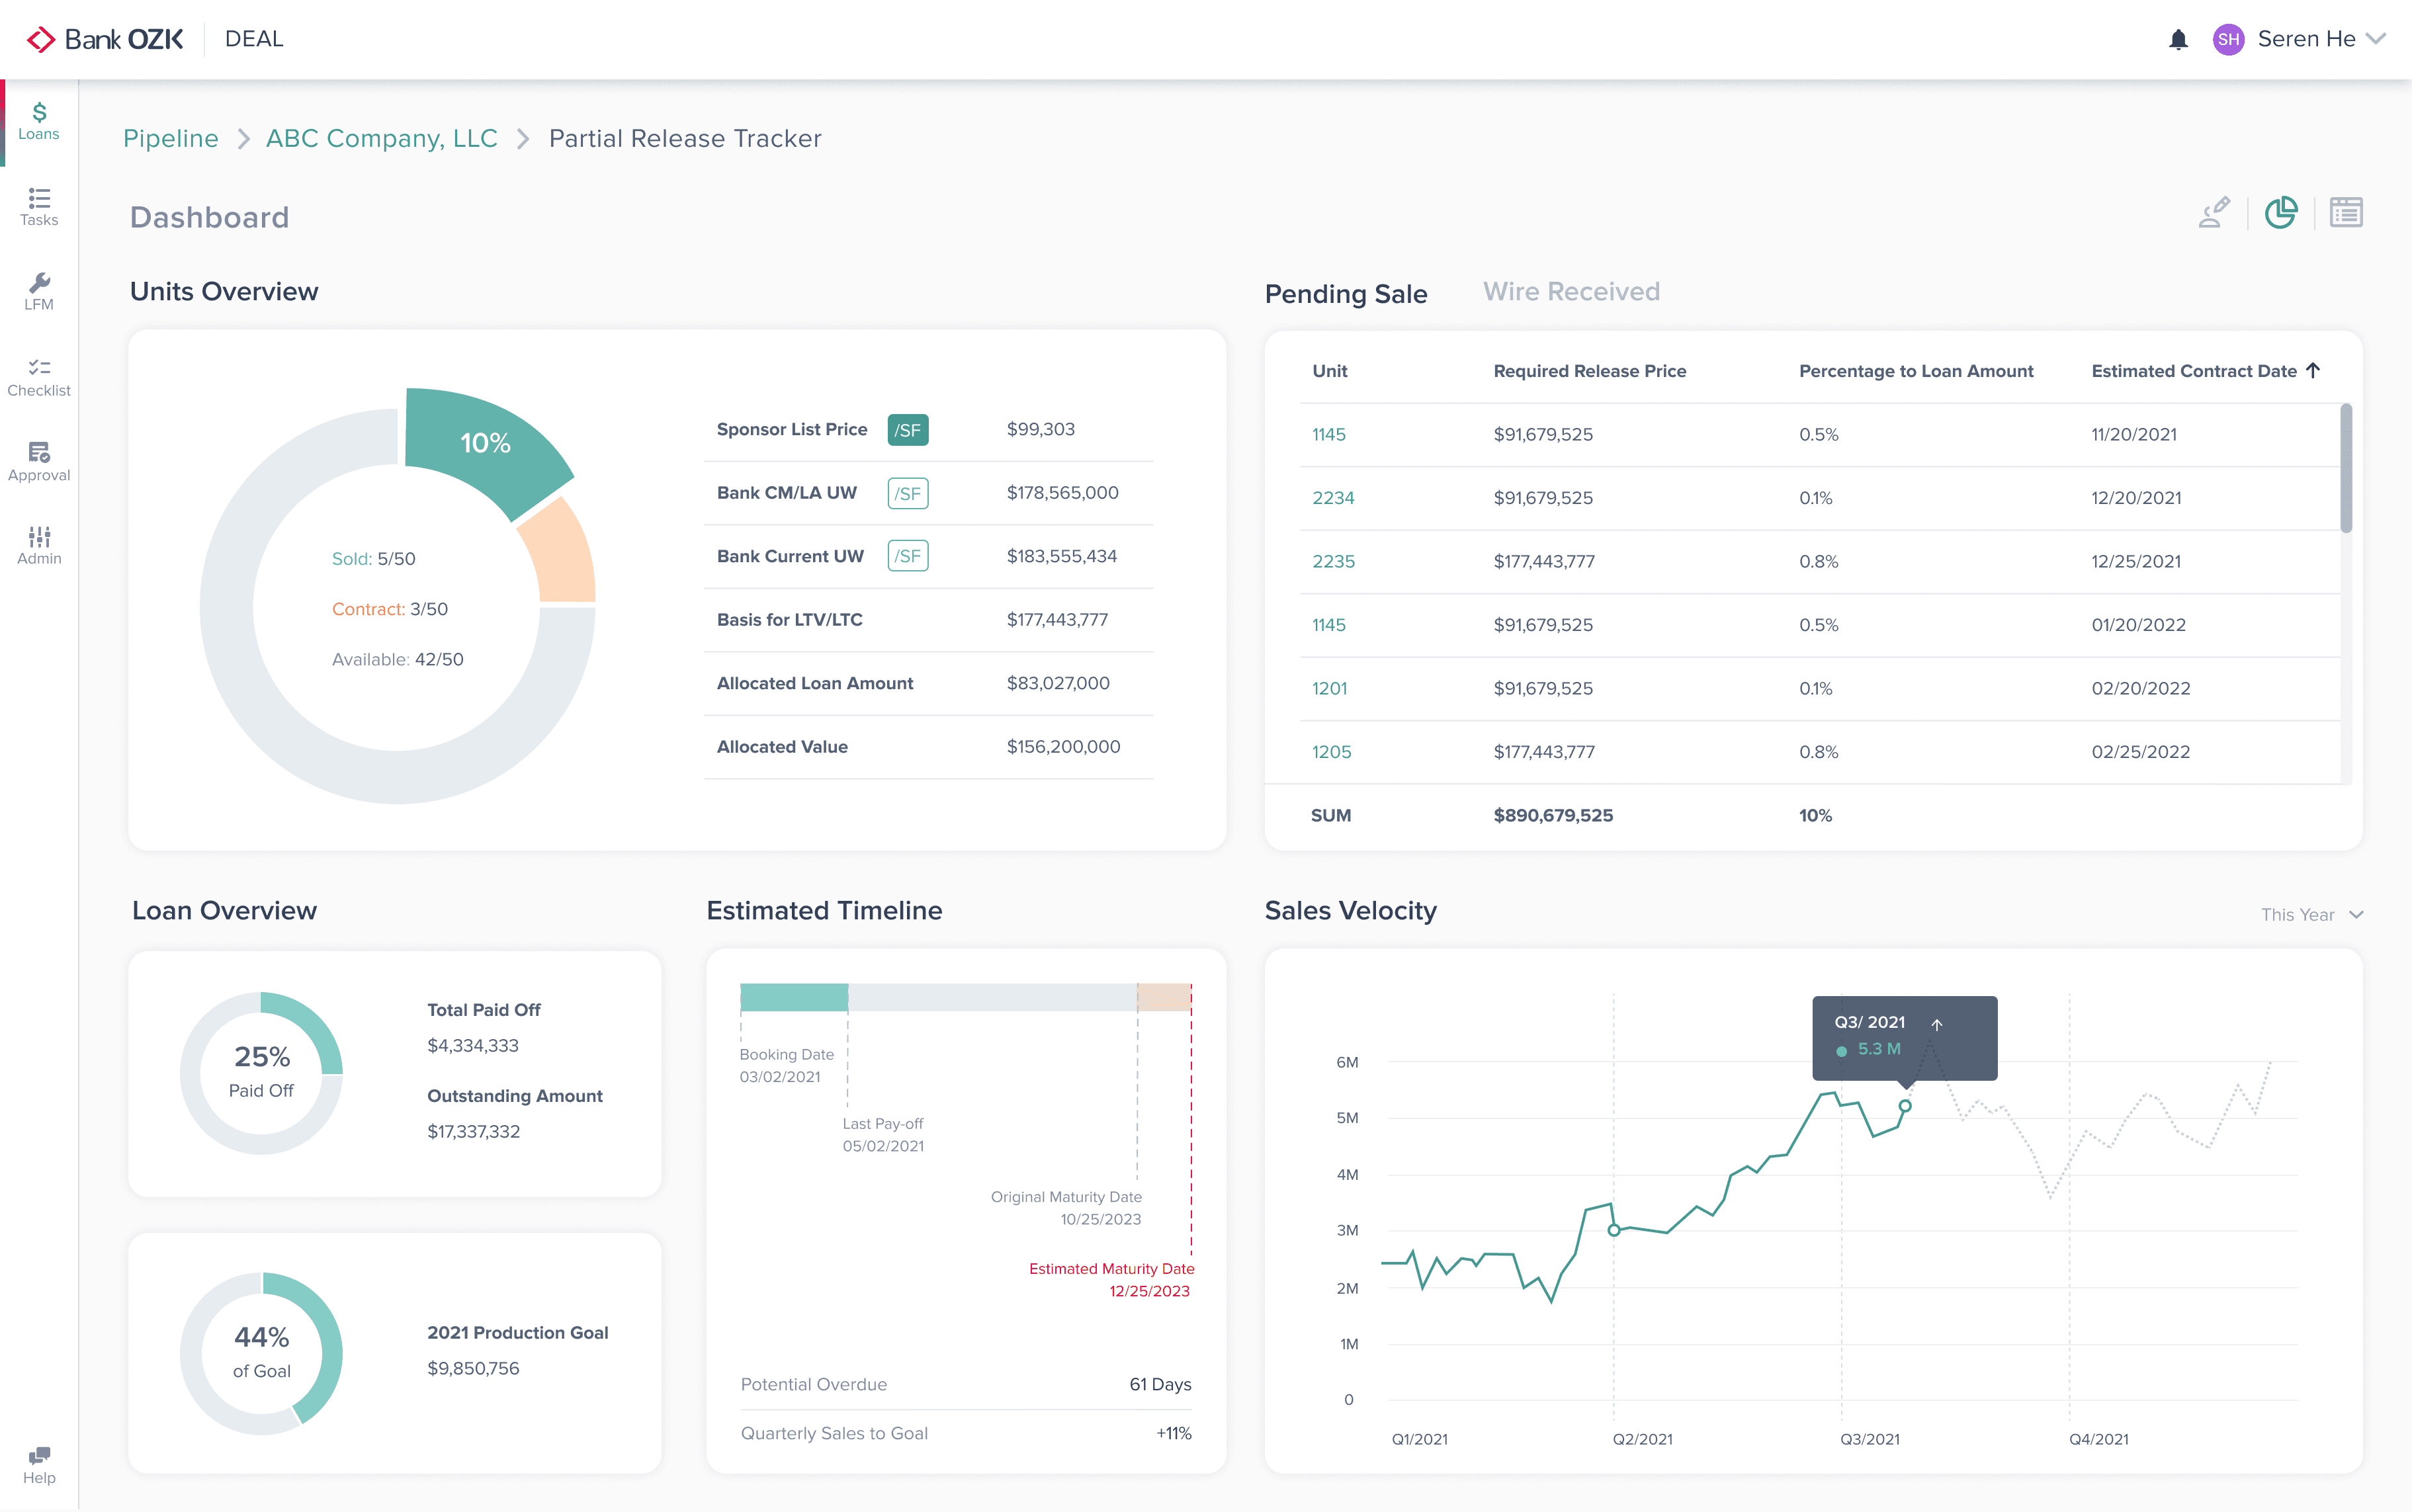2412x1512 pixels.
Task: Expand the Seren He user menu
Action: point(2376,39)
